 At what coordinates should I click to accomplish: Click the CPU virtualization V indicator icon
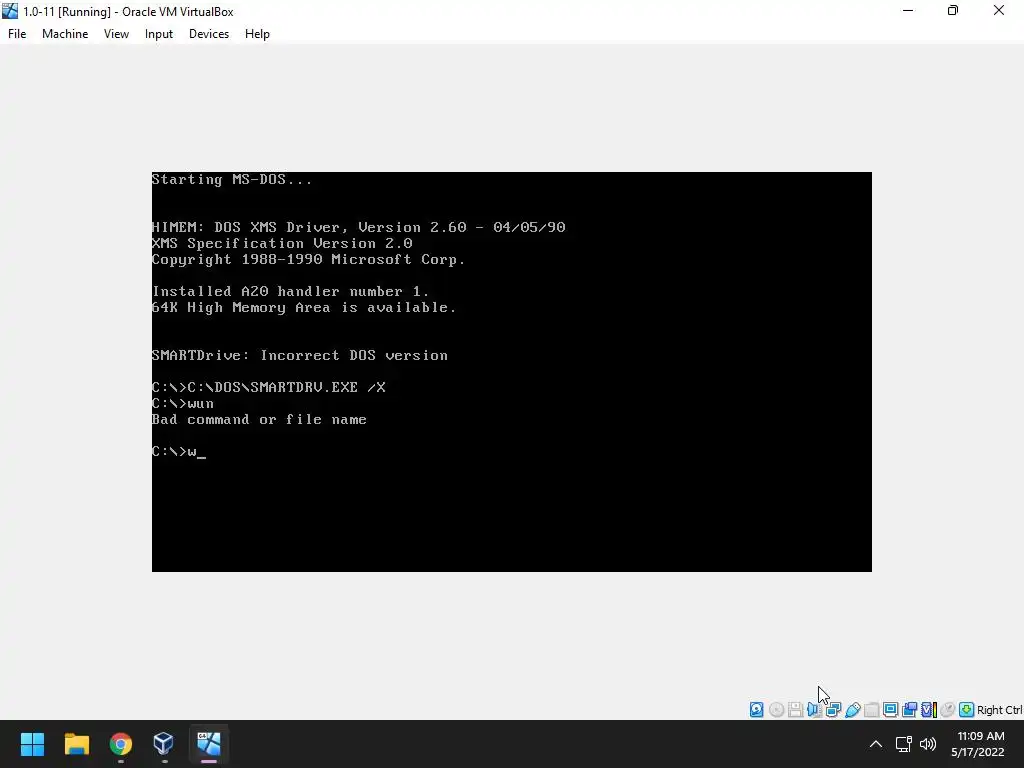click(929, 709)
